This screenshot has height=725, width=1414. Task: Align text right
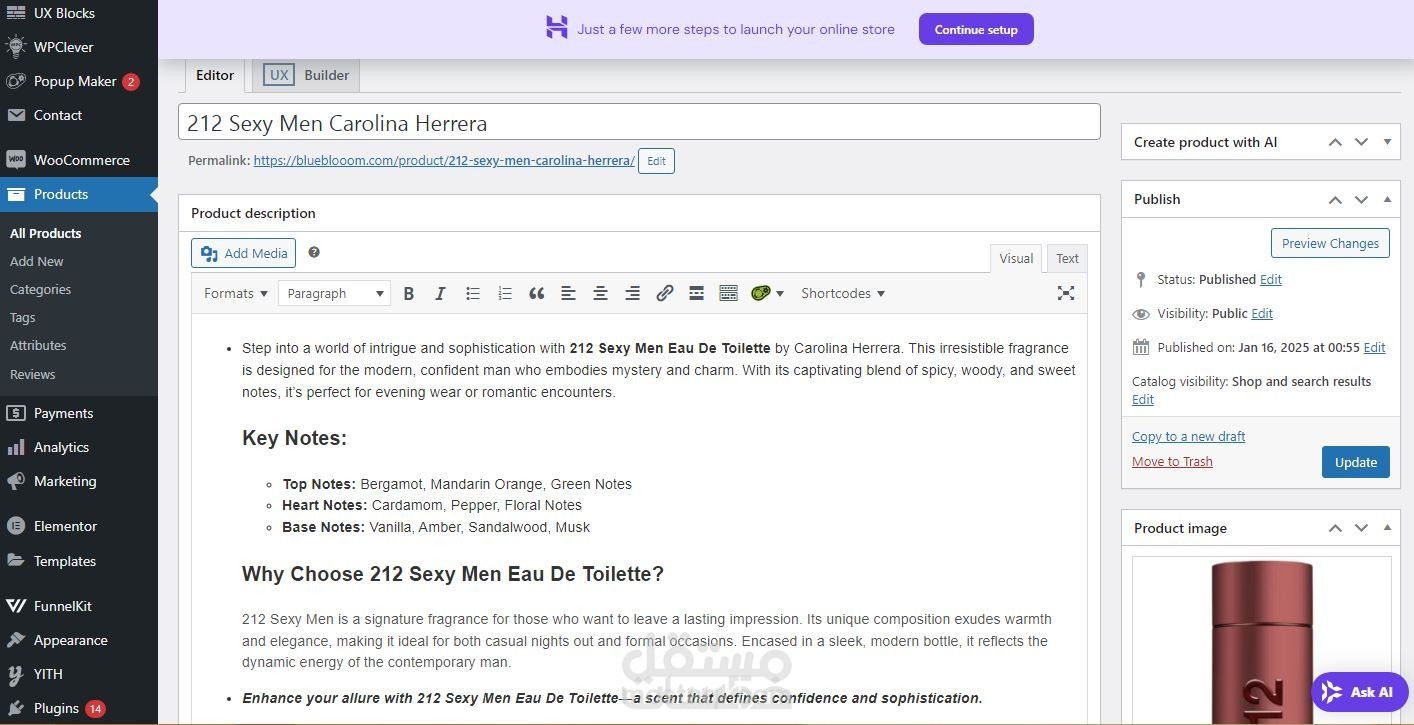(632, 293)
